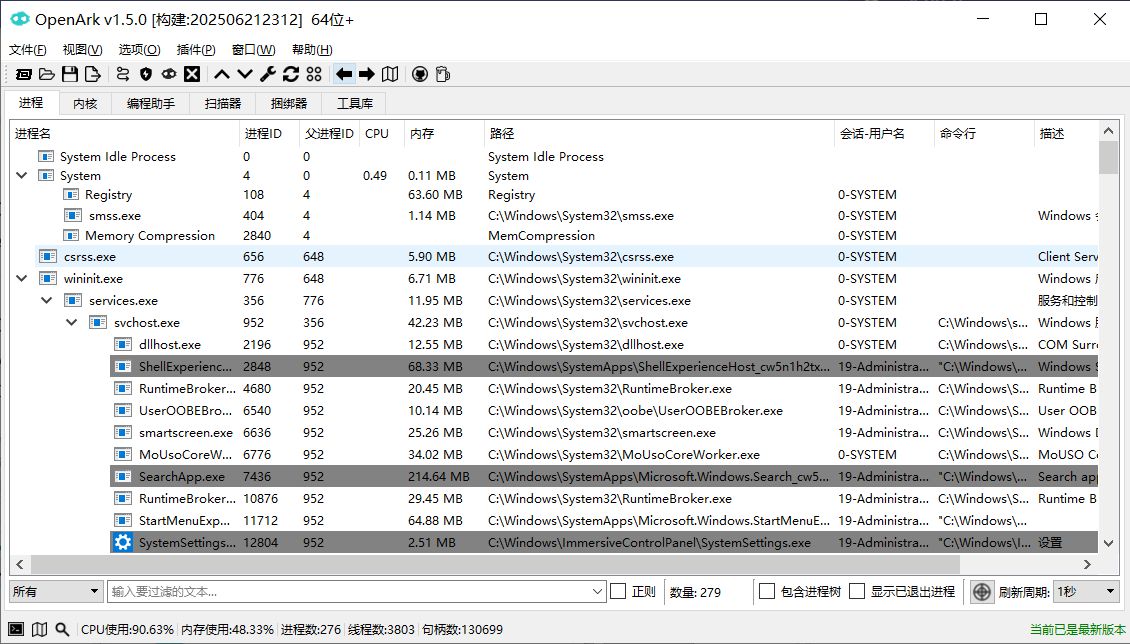Switch to the 编程助手 tab
This screenshot has width=1130, height=644.
151,104
